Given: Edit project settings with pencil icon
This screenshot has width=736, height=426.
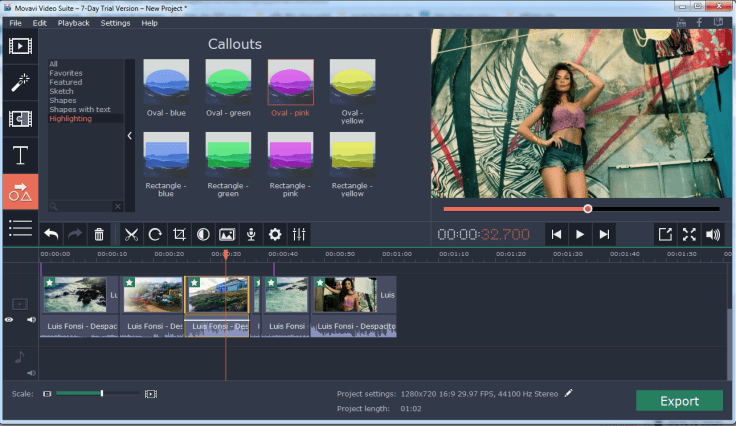Looking at the screenshot, I should tap(568, 393).
